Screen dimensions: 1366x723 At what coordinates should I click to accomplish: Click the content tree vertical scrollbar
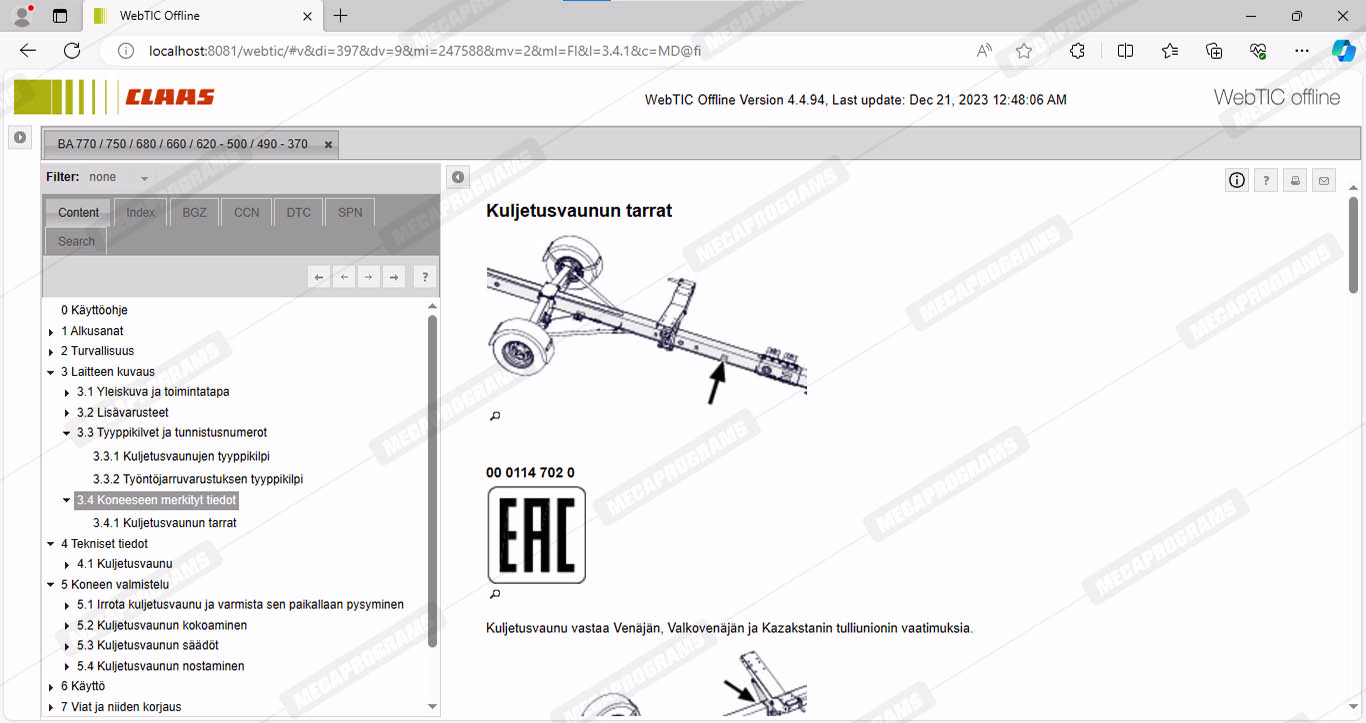433,480
